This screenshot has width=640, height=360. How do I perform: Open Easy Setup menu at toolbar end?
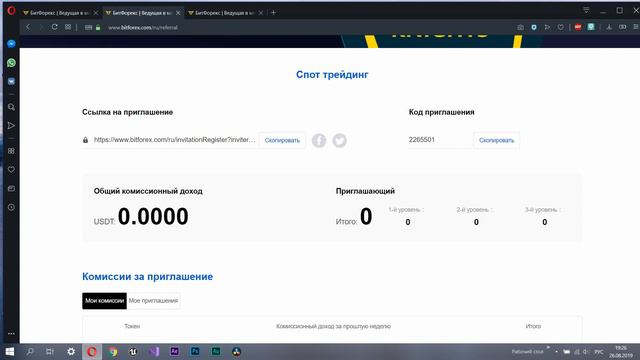(636, 27)
